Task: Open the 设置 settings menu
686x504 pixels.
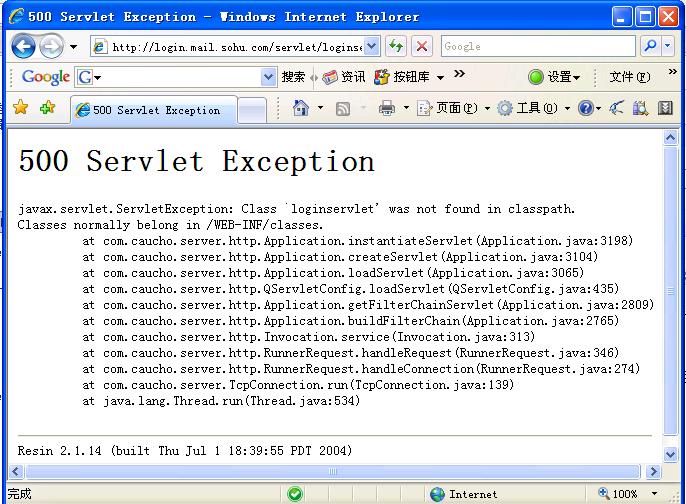Action: tap(554, 77)
